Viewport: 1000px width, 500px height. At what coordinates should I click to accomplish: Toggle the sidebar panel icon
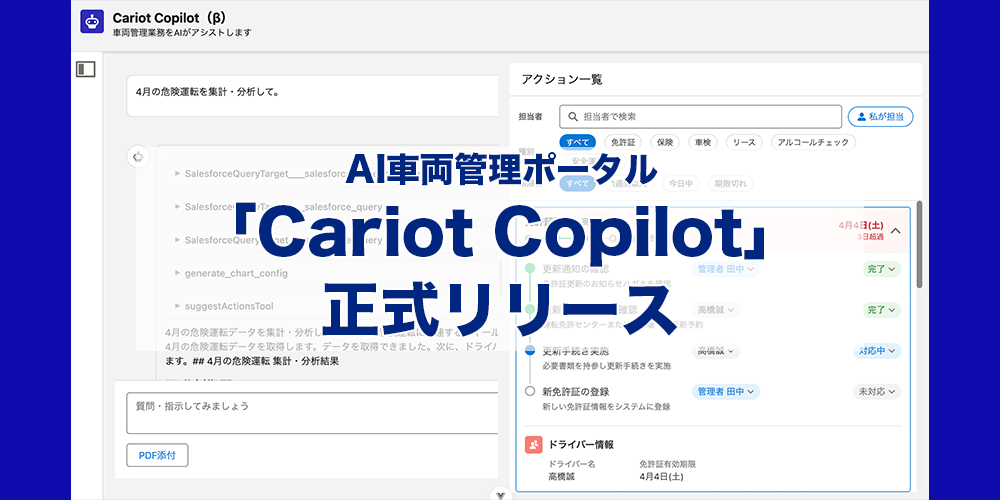pyautogui.click(x=85, y=70)
